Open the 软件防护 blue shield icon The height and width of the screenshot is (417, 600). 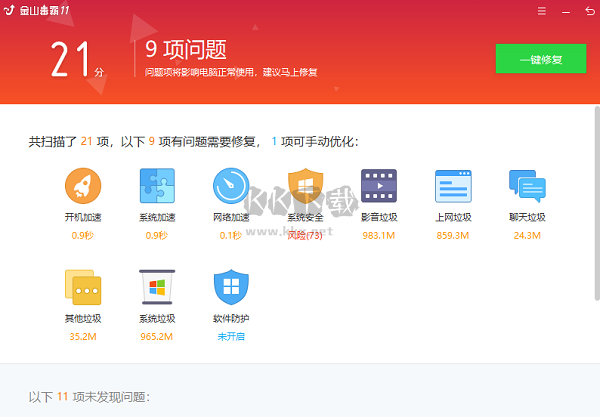click(231, 287)
